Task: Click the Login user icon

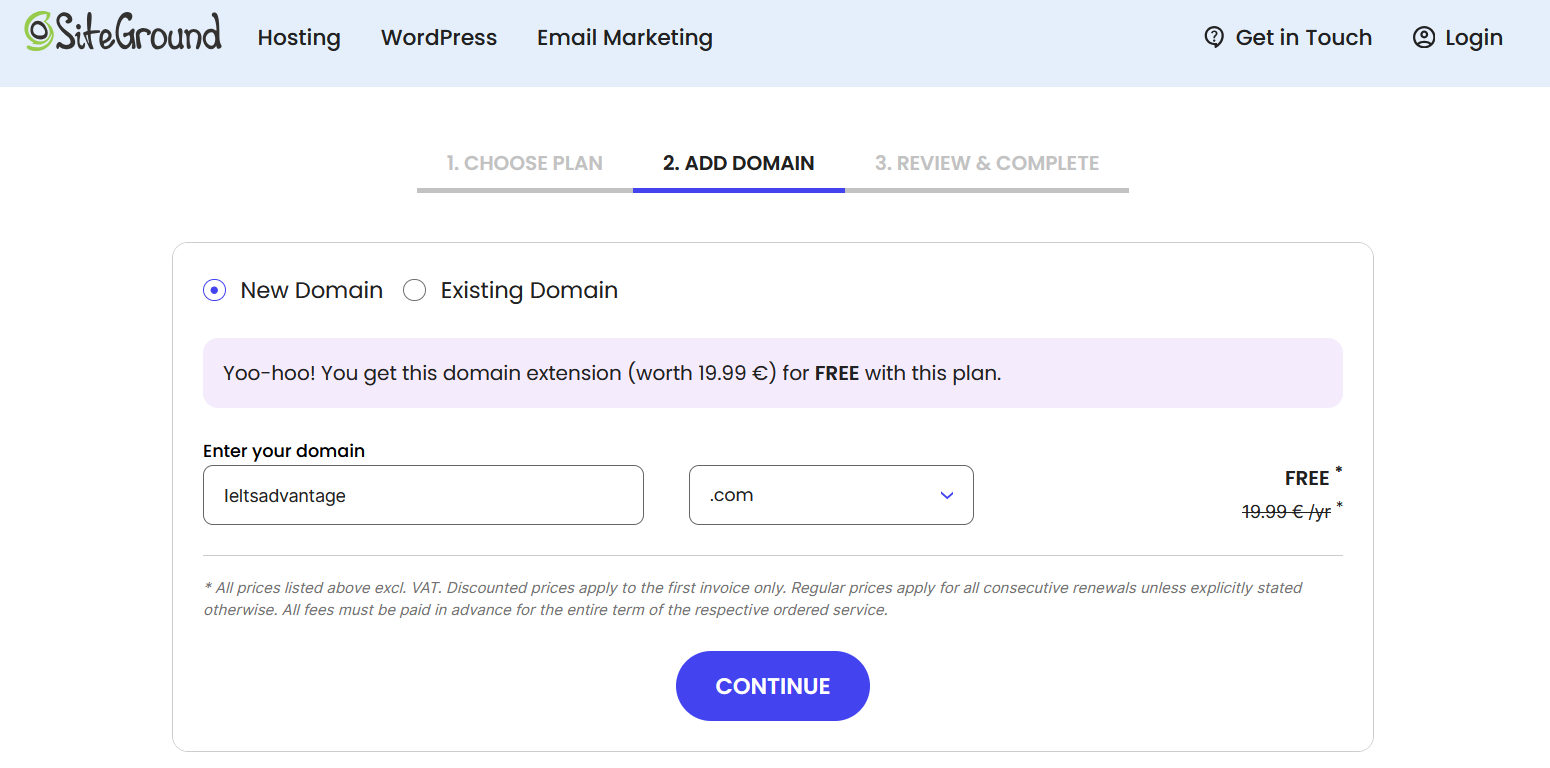Action: click(1424, 38)
